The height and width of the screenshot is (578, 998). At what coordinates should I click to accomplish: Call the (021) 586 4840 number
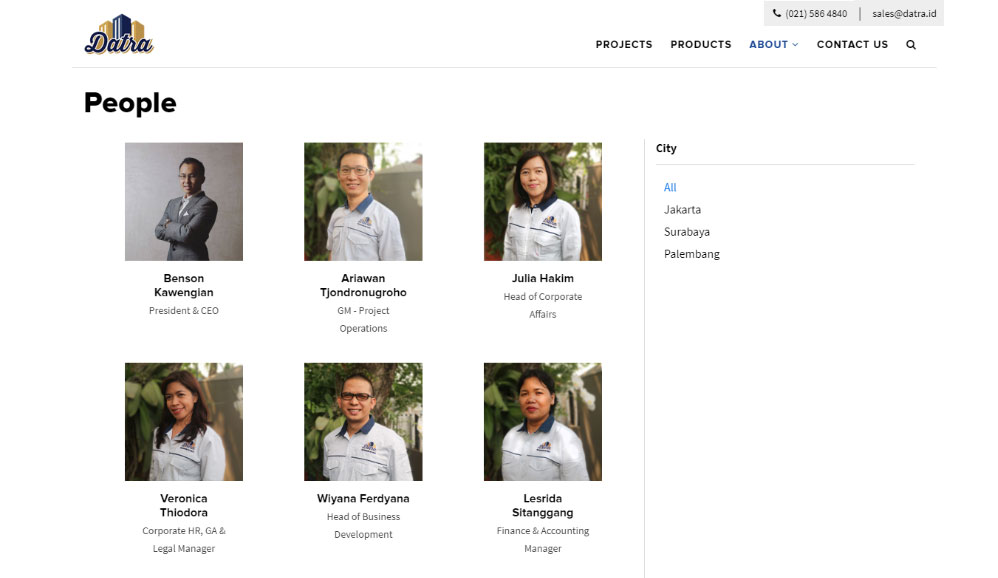[816, 13]
